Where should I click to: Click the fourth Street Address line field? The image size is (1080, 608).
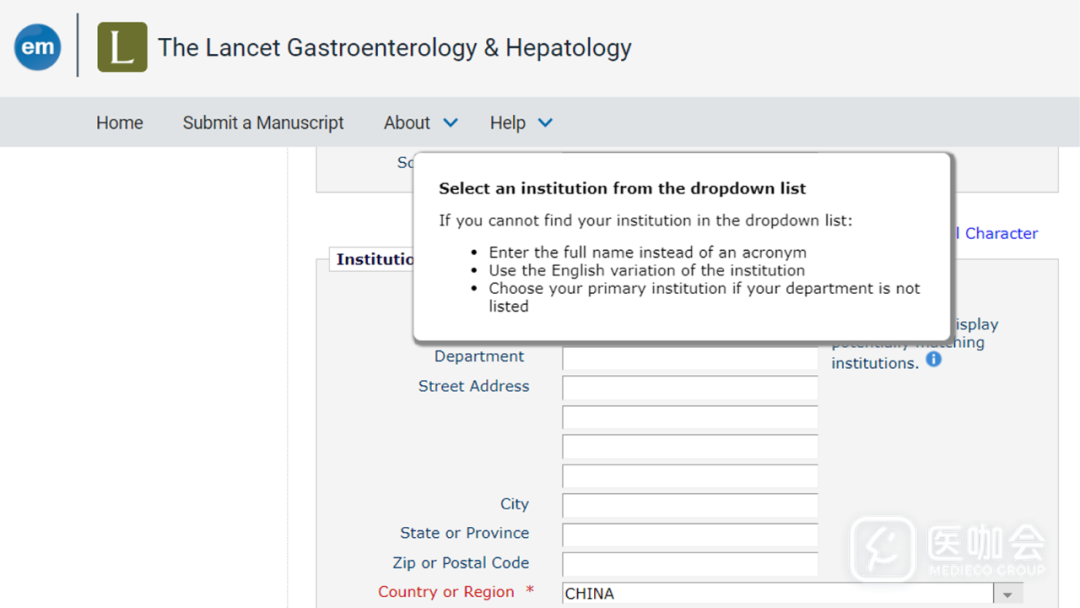(x=689, y=476)
